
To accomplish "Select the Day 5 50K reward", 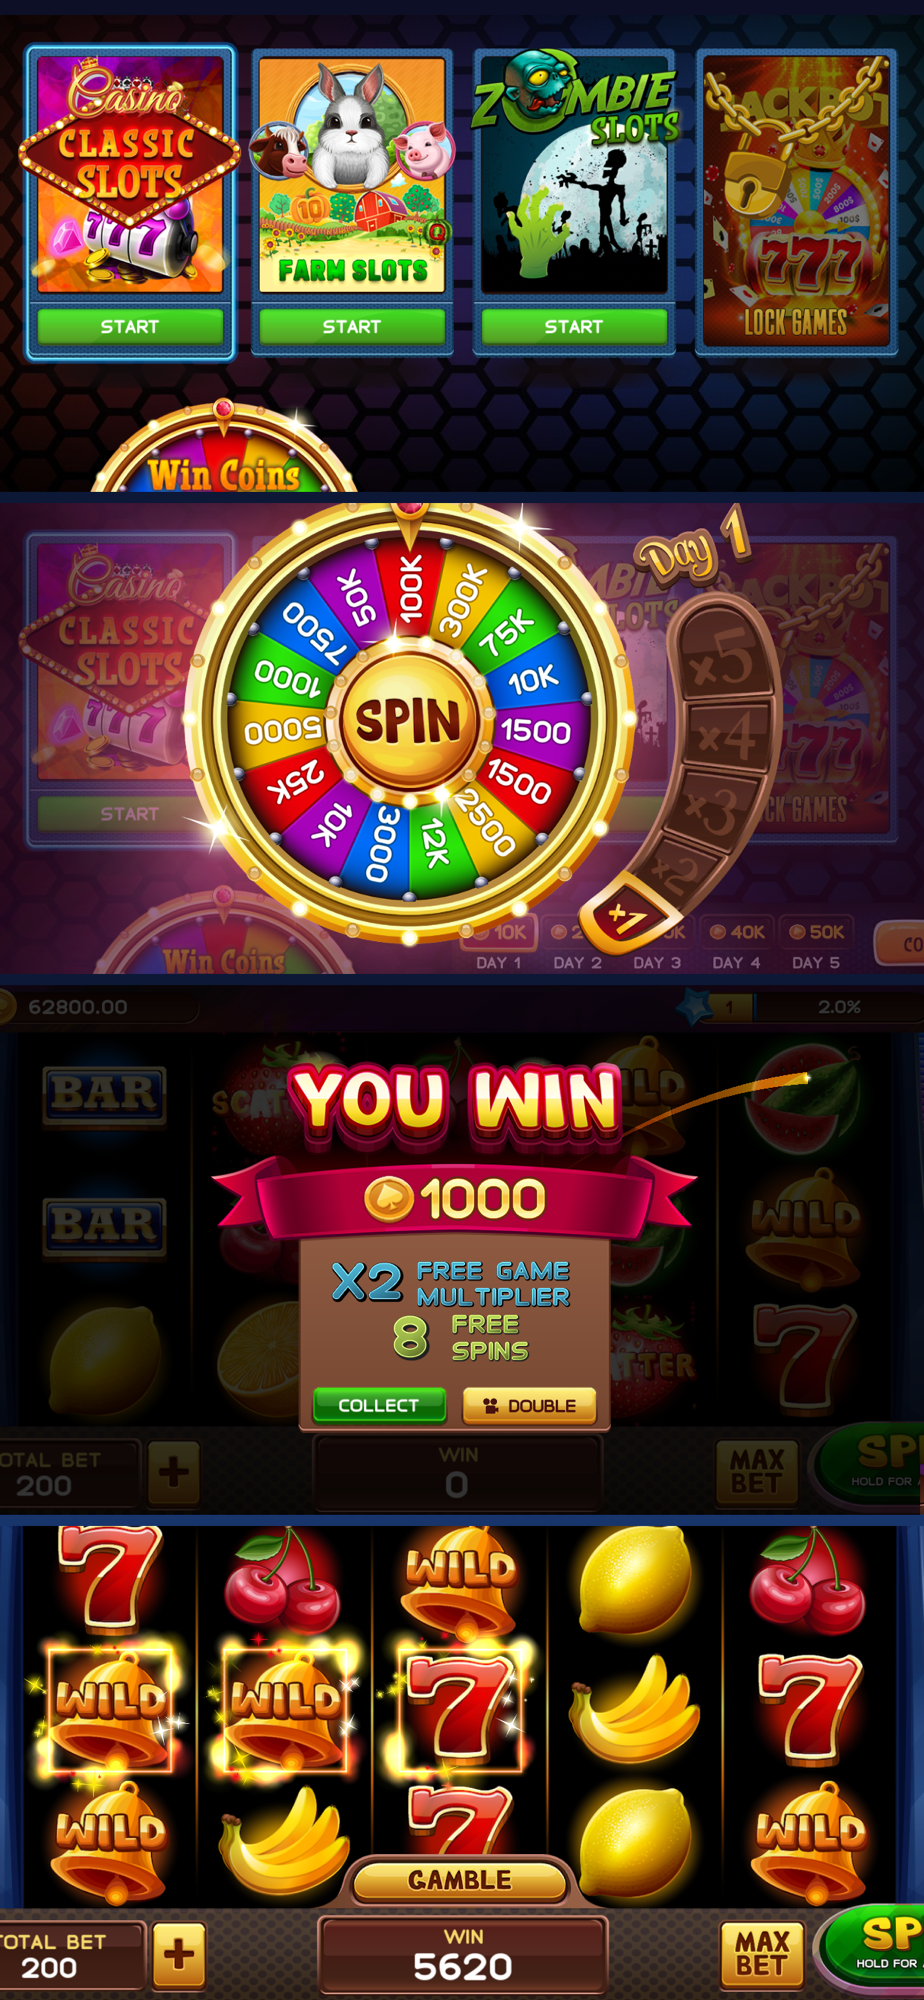I will tap(816, 932).
